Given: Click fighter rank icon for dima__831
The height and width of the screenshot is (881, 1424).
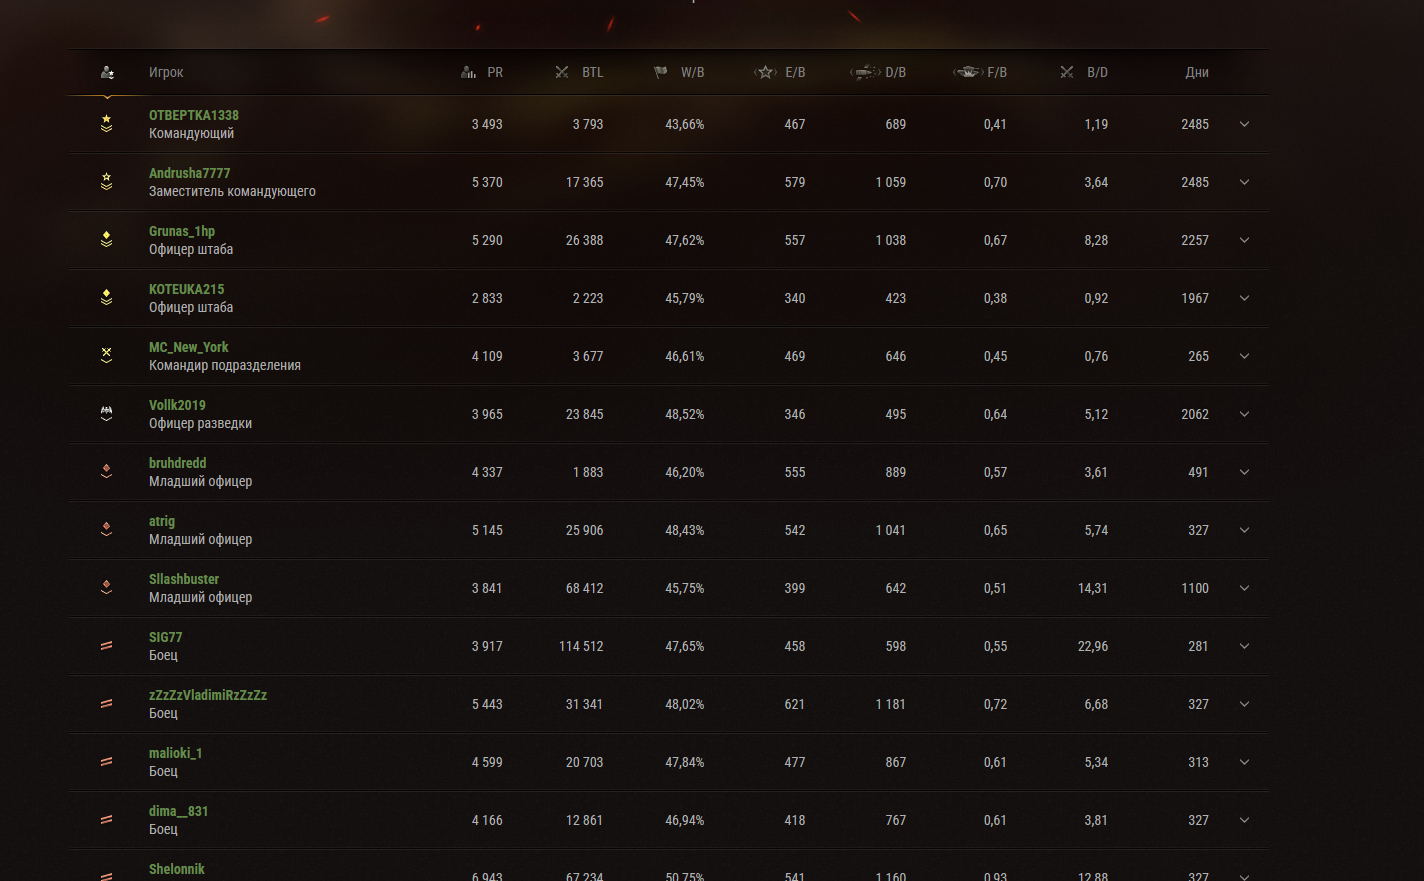Looking at the screenshot, I should [107, 820].
